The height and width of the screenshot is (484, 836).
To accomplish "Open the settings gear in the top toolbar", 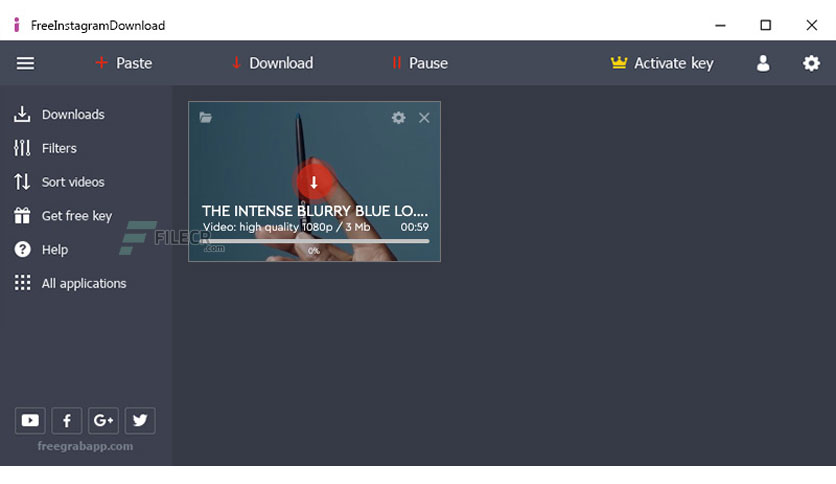I will point(811,63).
